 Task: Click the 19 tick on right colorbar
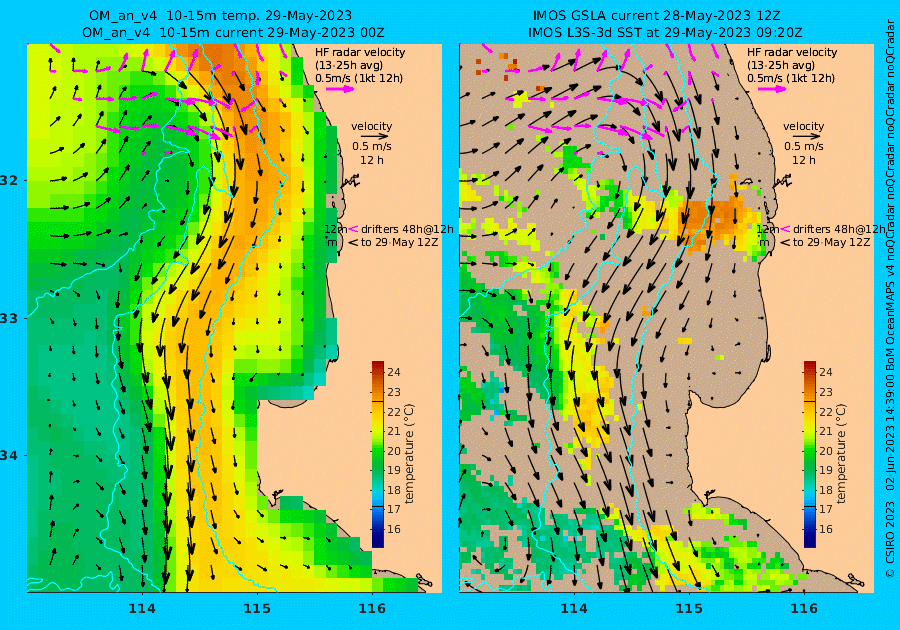point(825,470)
